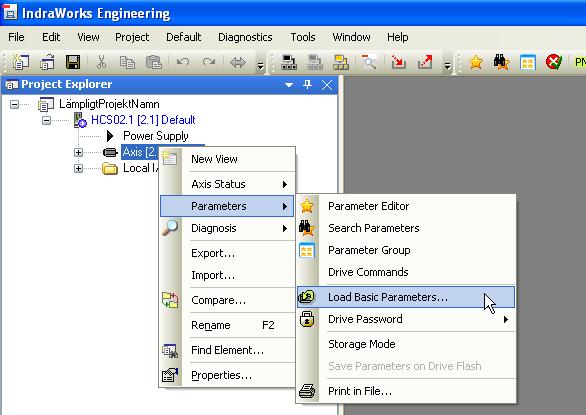
Task: Click the new project toolbar icon
Action: point(21,62)
